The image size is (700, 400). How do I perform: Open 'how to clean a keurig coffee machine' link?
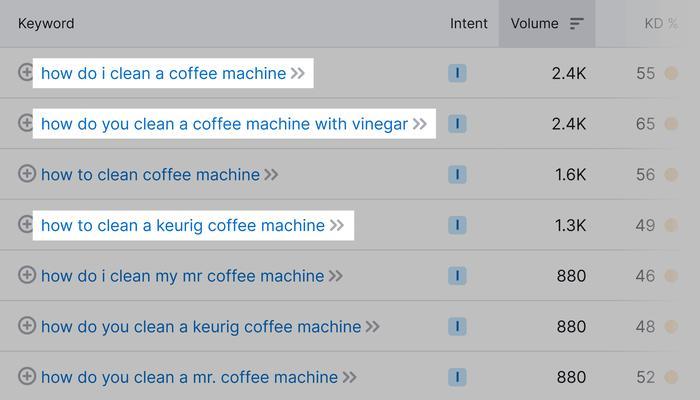tap(183, 225)
